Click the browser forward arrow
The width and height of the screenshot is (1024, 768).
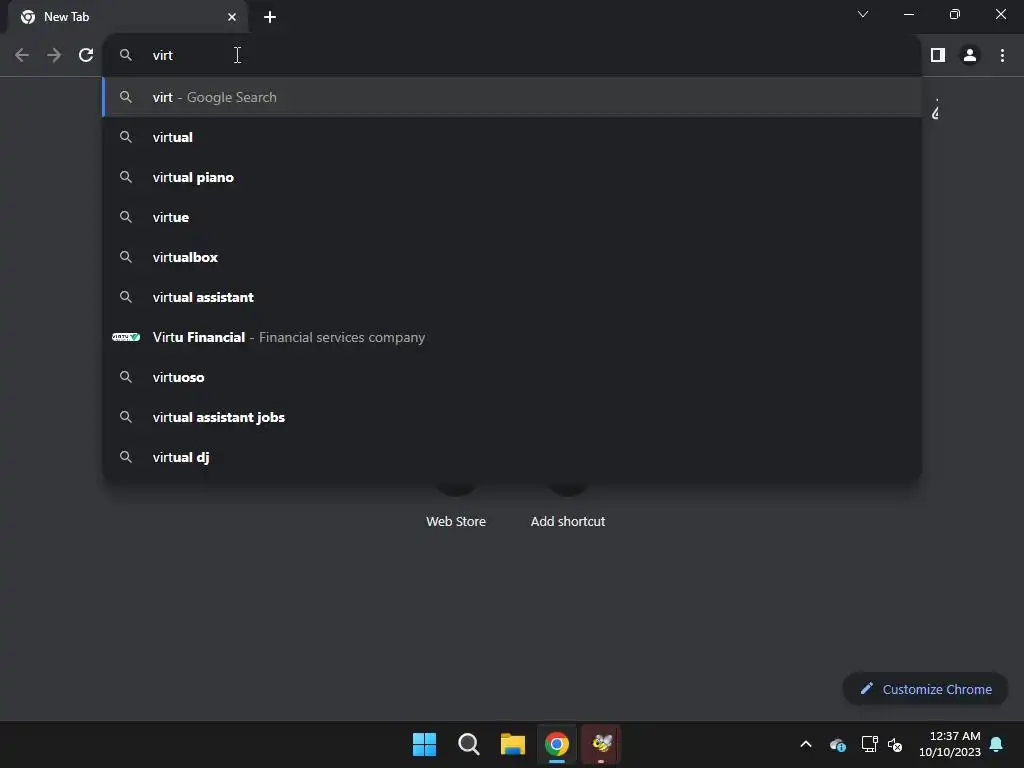click(54, 55)
